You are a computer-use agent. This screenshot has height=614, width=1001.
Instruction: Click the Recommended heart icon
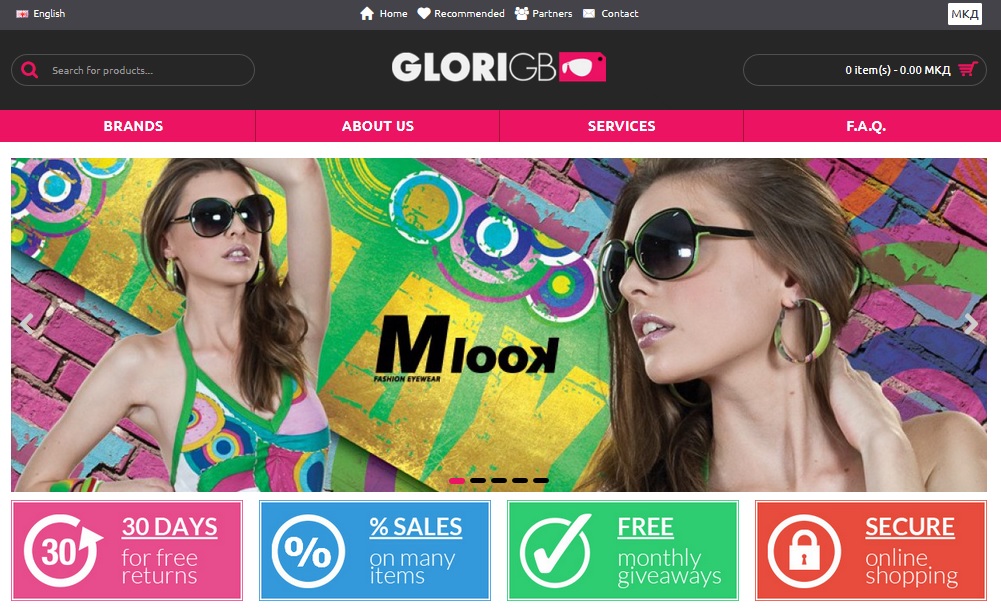pos(424,13)
